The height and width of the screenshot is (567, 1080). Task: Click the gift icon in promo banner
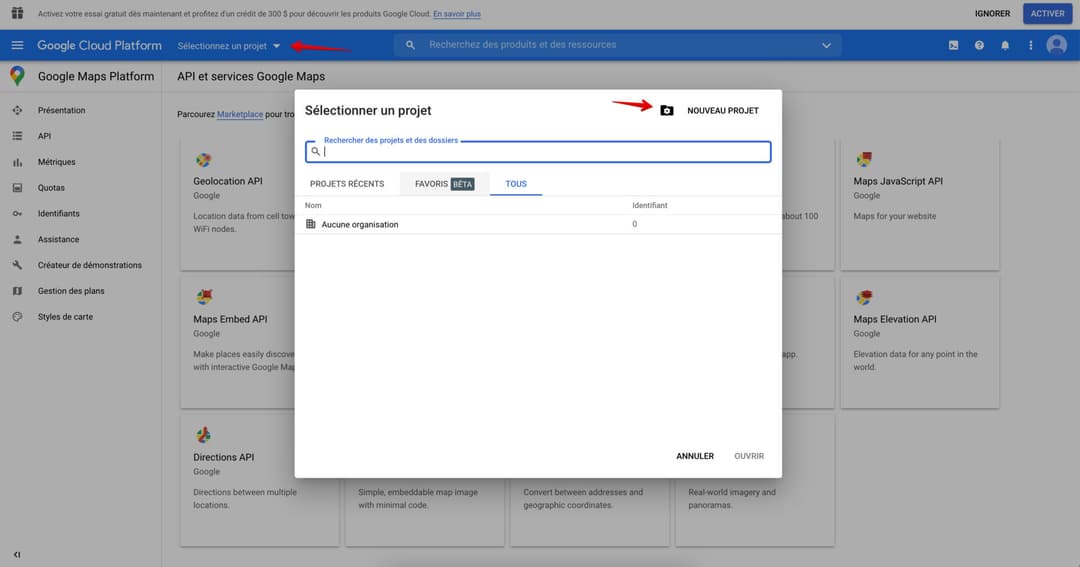click(17, 13)
